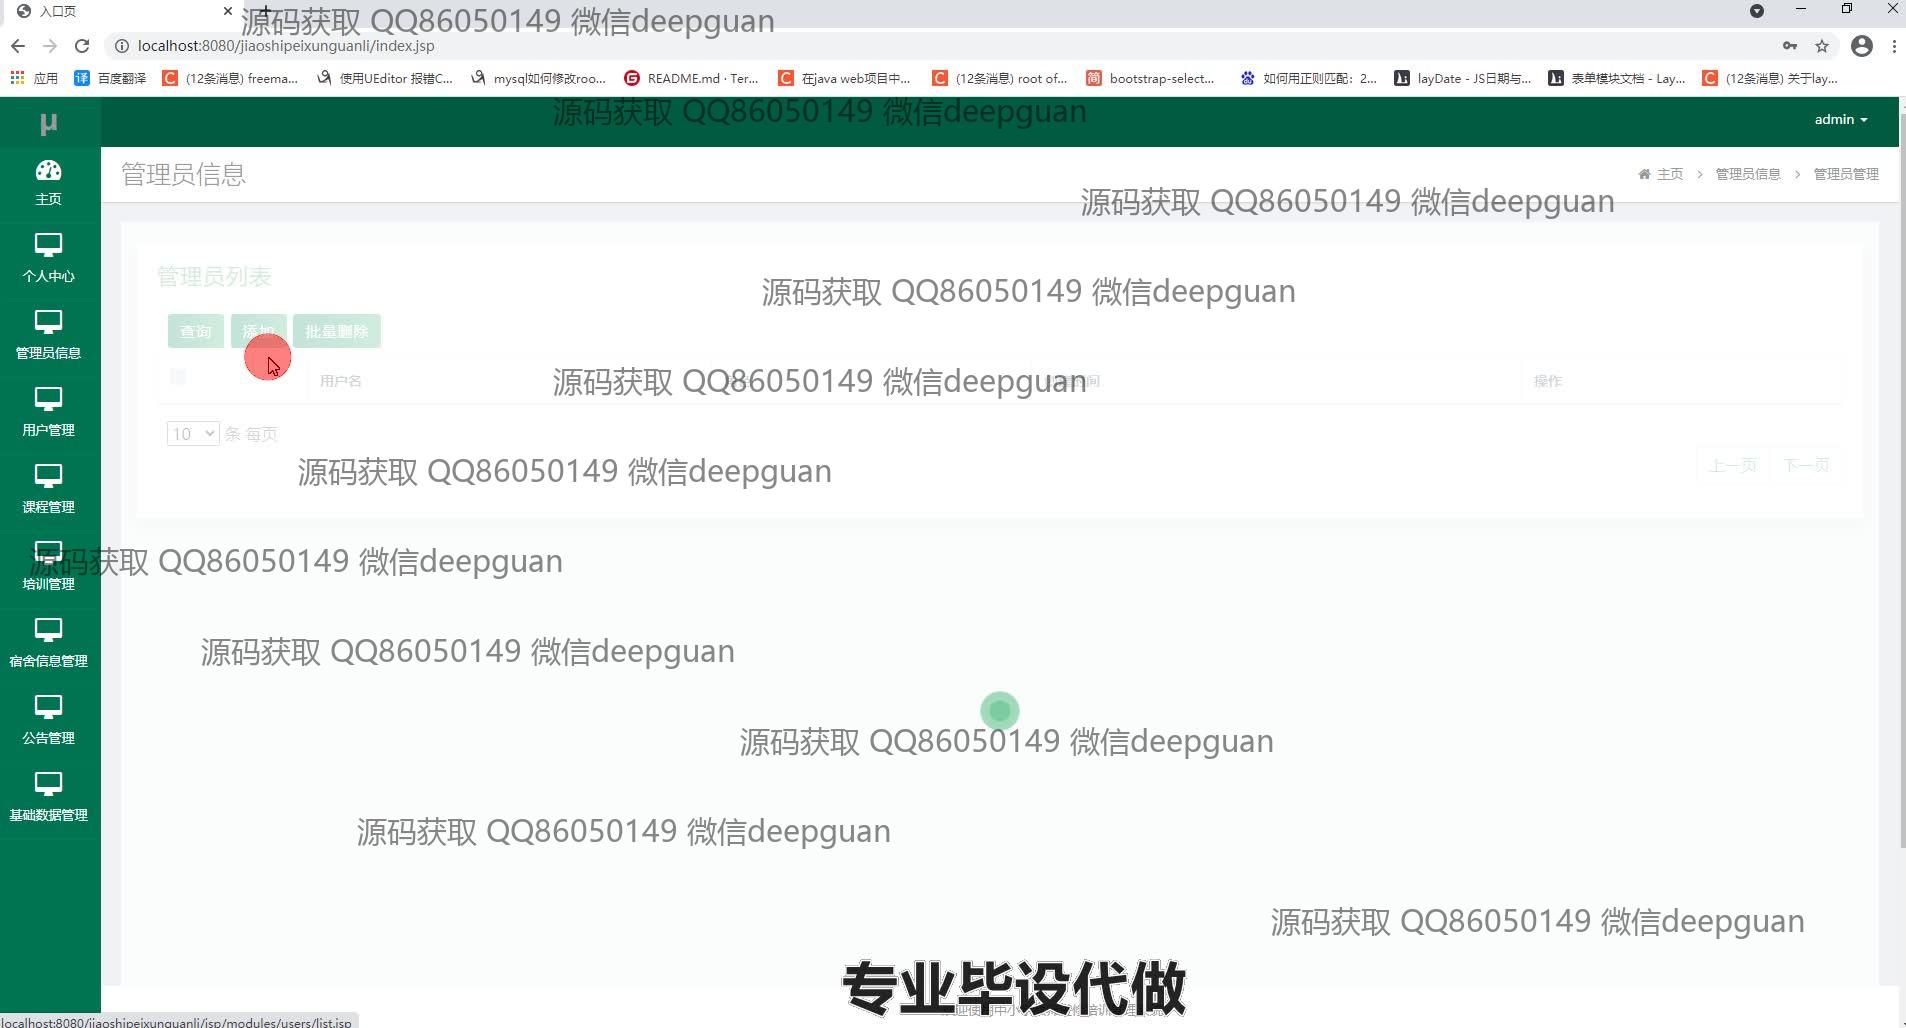Check the select-all checkbox in table header

(178, 376)
